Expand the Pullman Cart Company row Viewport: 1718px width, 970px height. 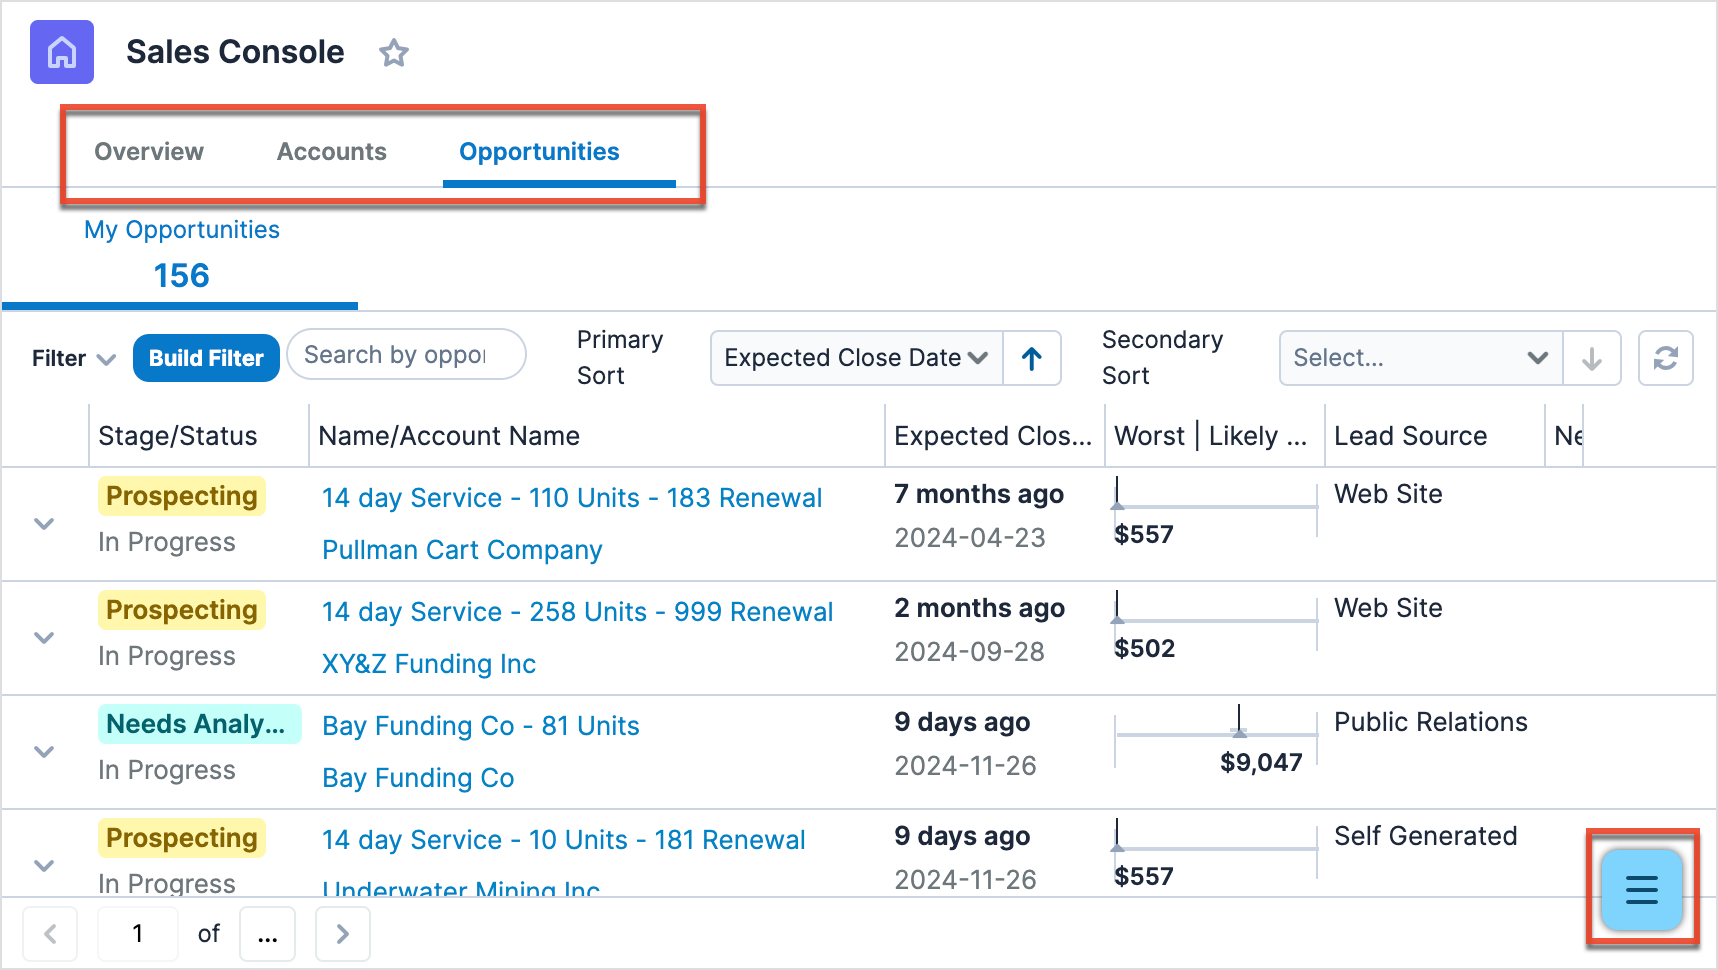44,524
